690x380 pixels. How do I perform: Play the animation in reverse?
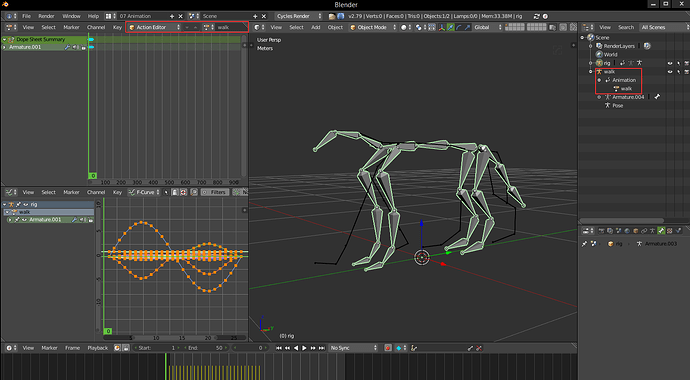[296, 348]
